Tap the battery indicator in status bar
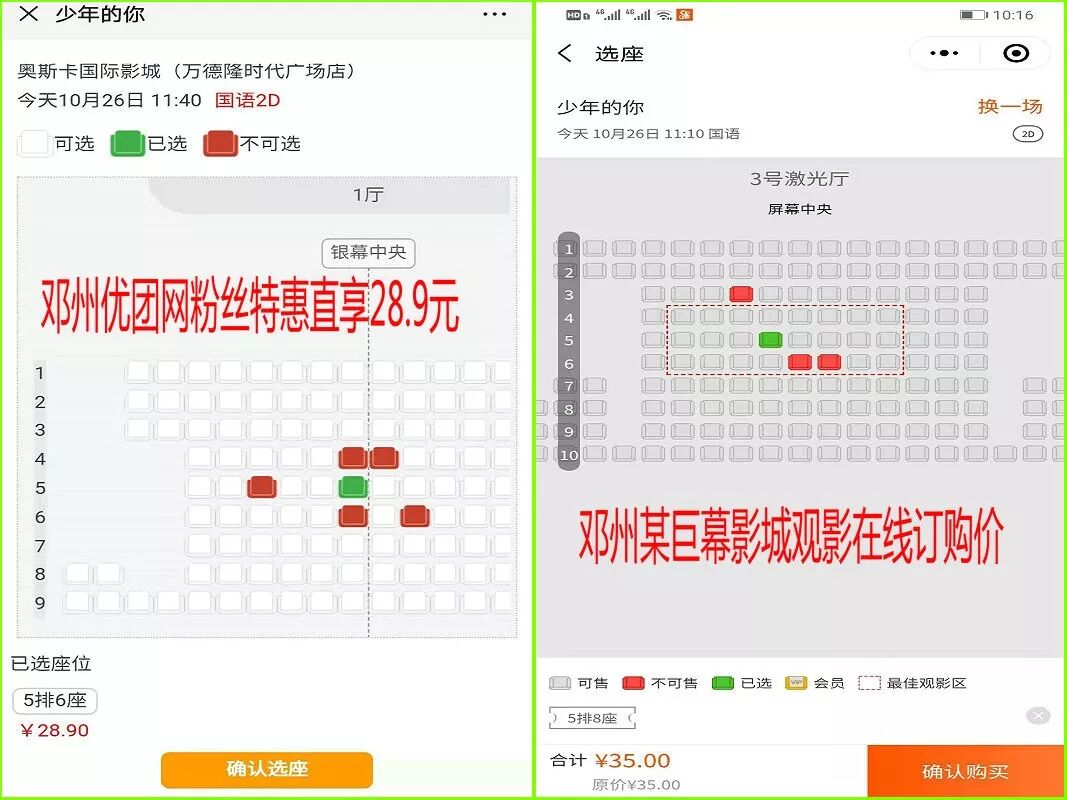 pos(973,14)
